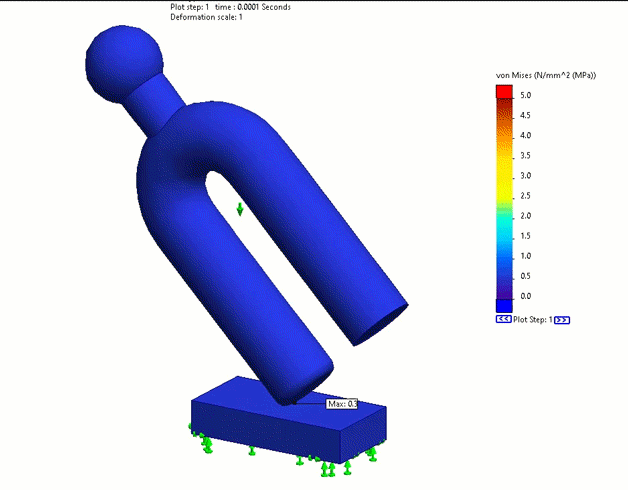Select the sphere atop the part

coord(124,59)
